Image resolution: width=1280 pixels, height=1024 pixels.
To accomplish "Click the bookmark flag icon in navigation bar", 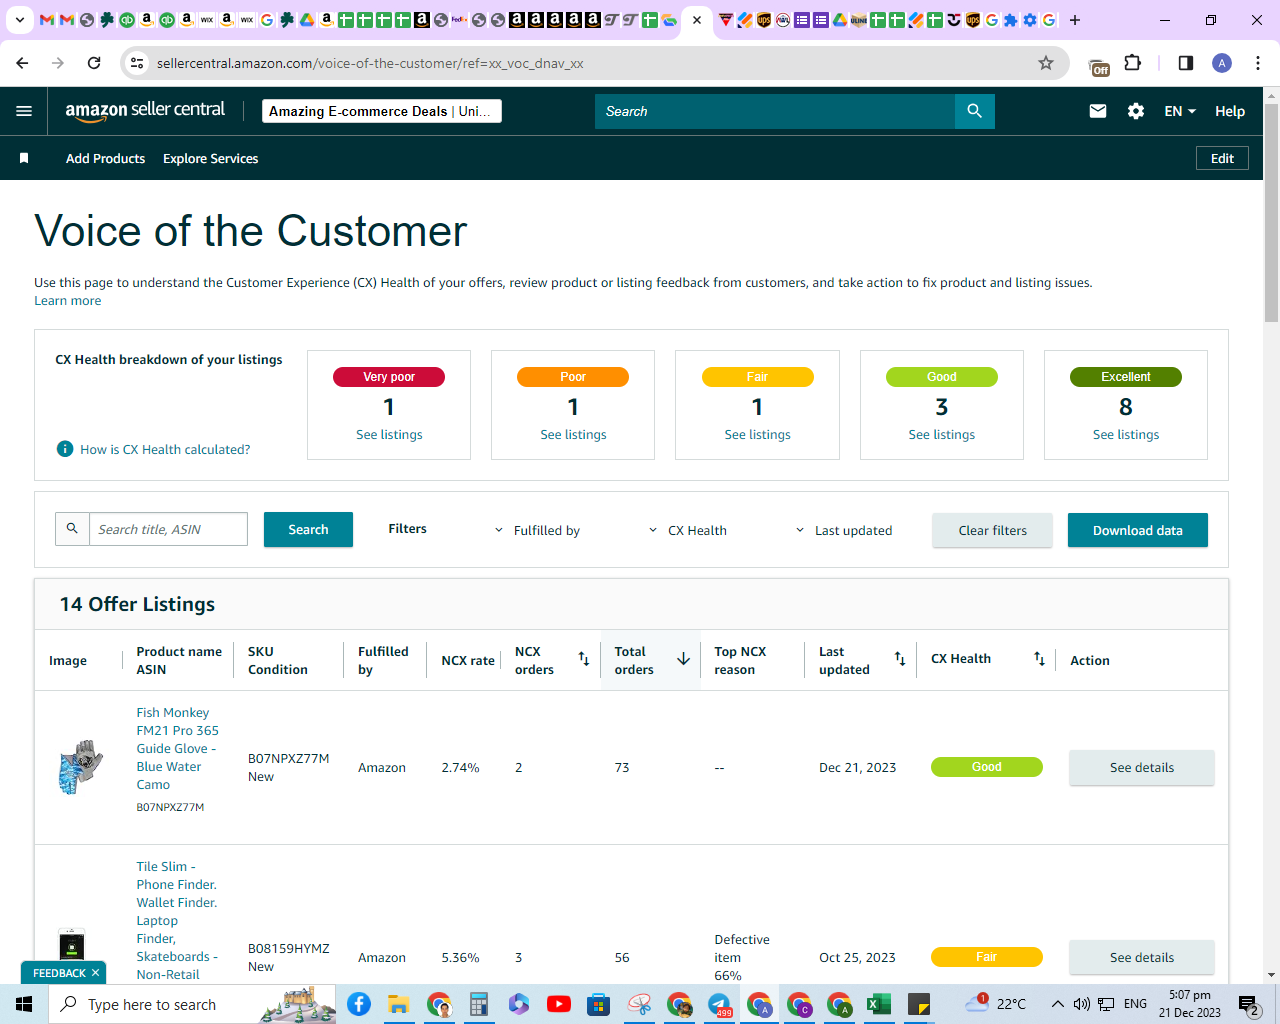I will (24, 158).
